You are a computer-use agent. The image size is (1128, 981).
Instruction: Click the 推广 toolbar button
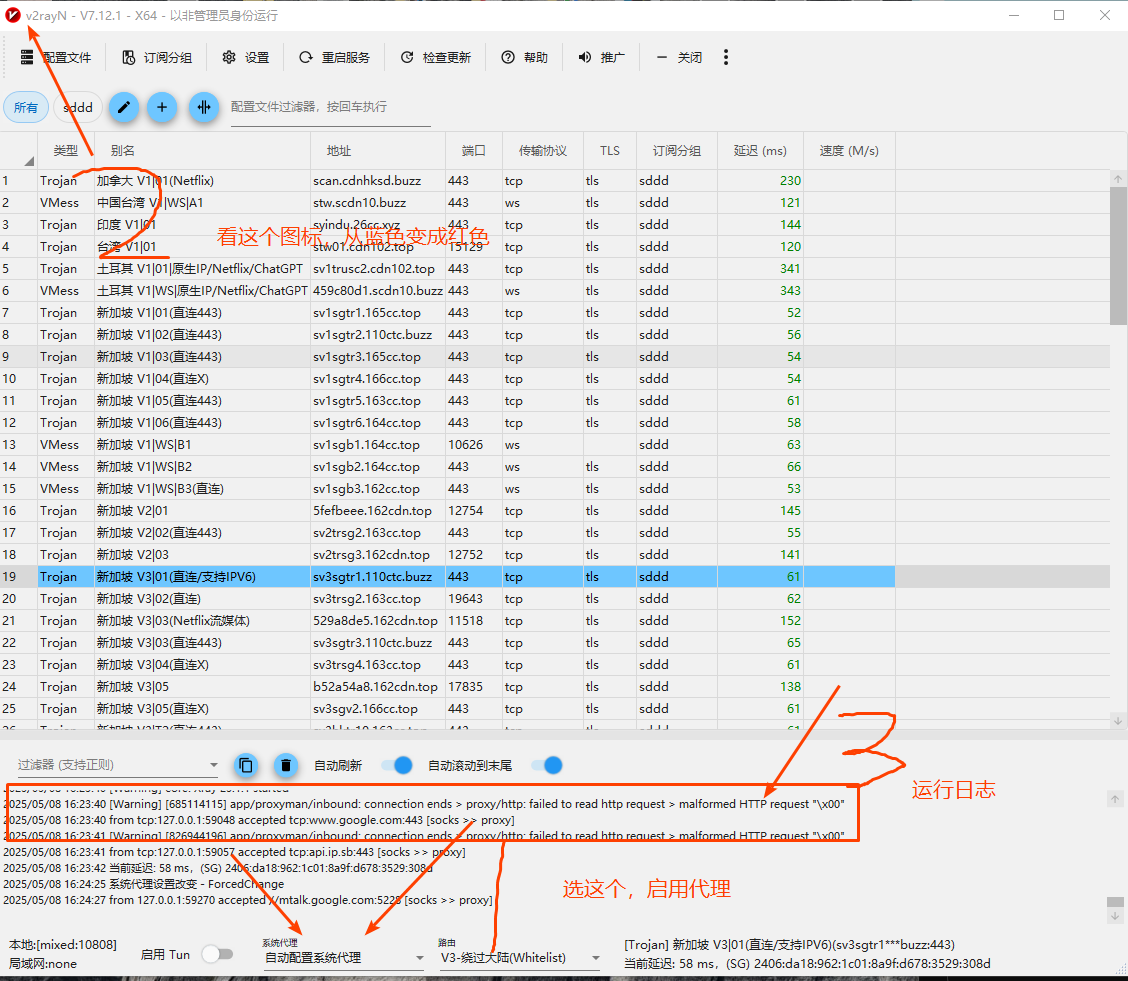(601, 58)
